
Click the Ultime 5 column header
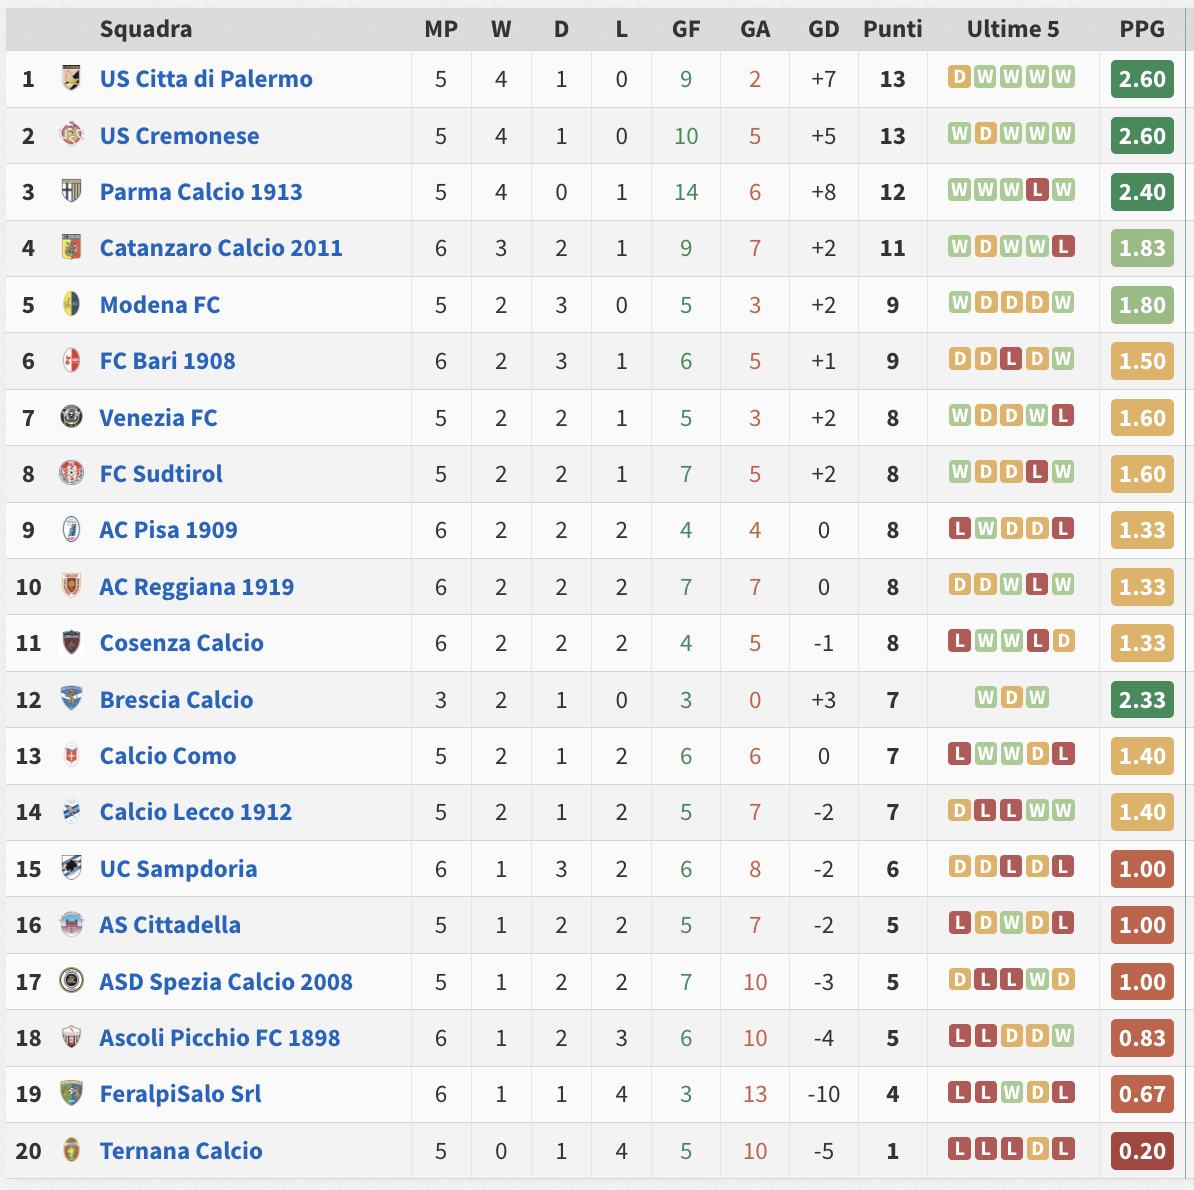point(1012,29)
